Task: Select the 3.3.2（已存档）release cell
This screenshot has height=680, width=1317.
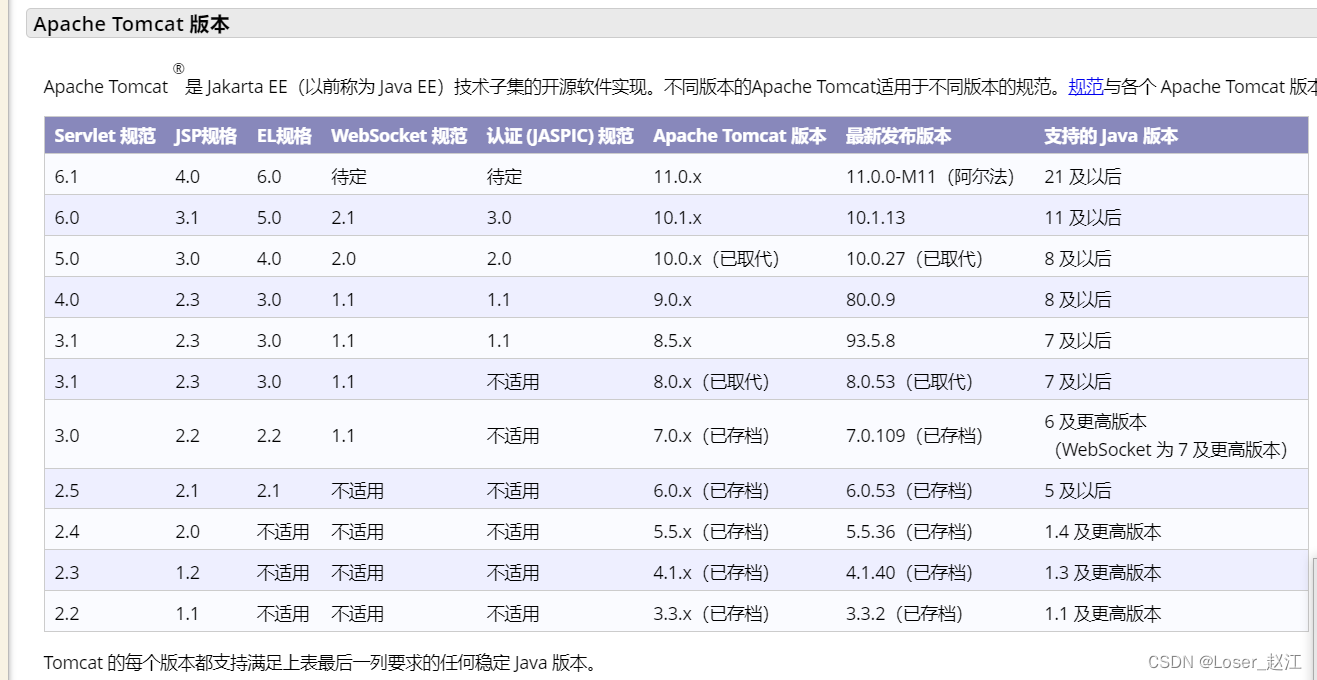Action: click(x=904, y=614)
